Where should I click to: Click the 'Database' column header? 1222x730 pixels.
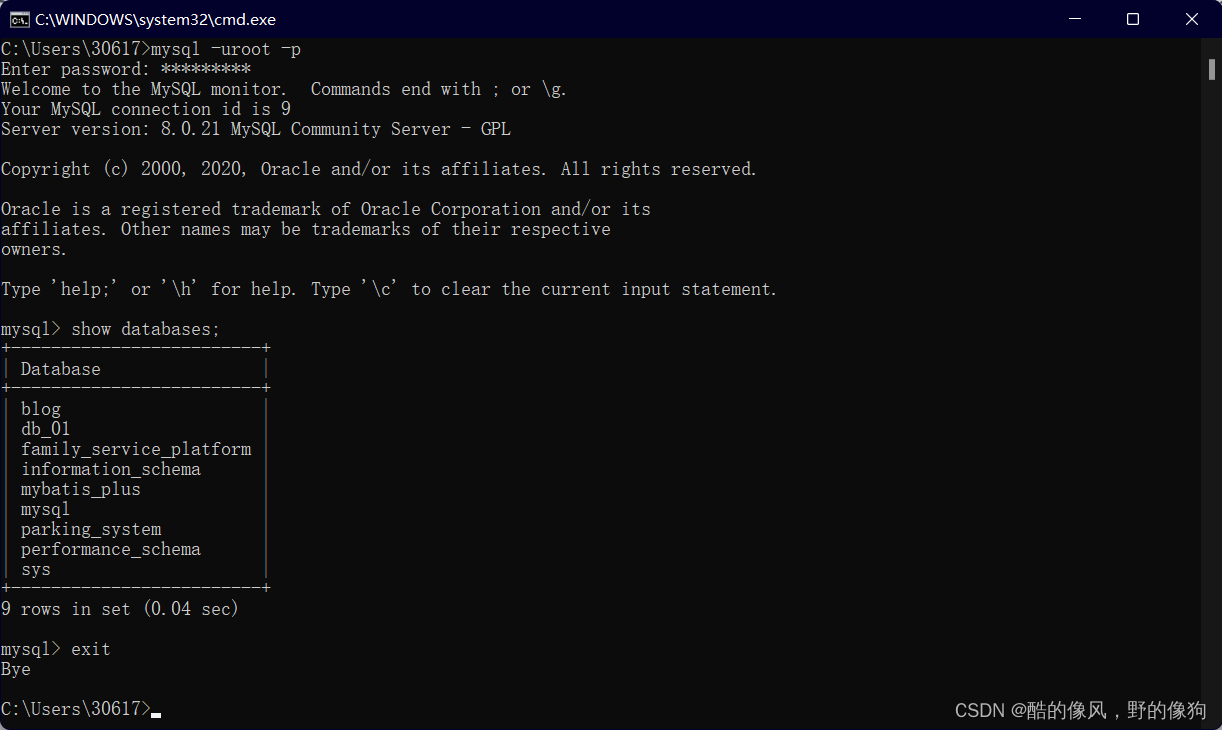(x=61, y=369)
